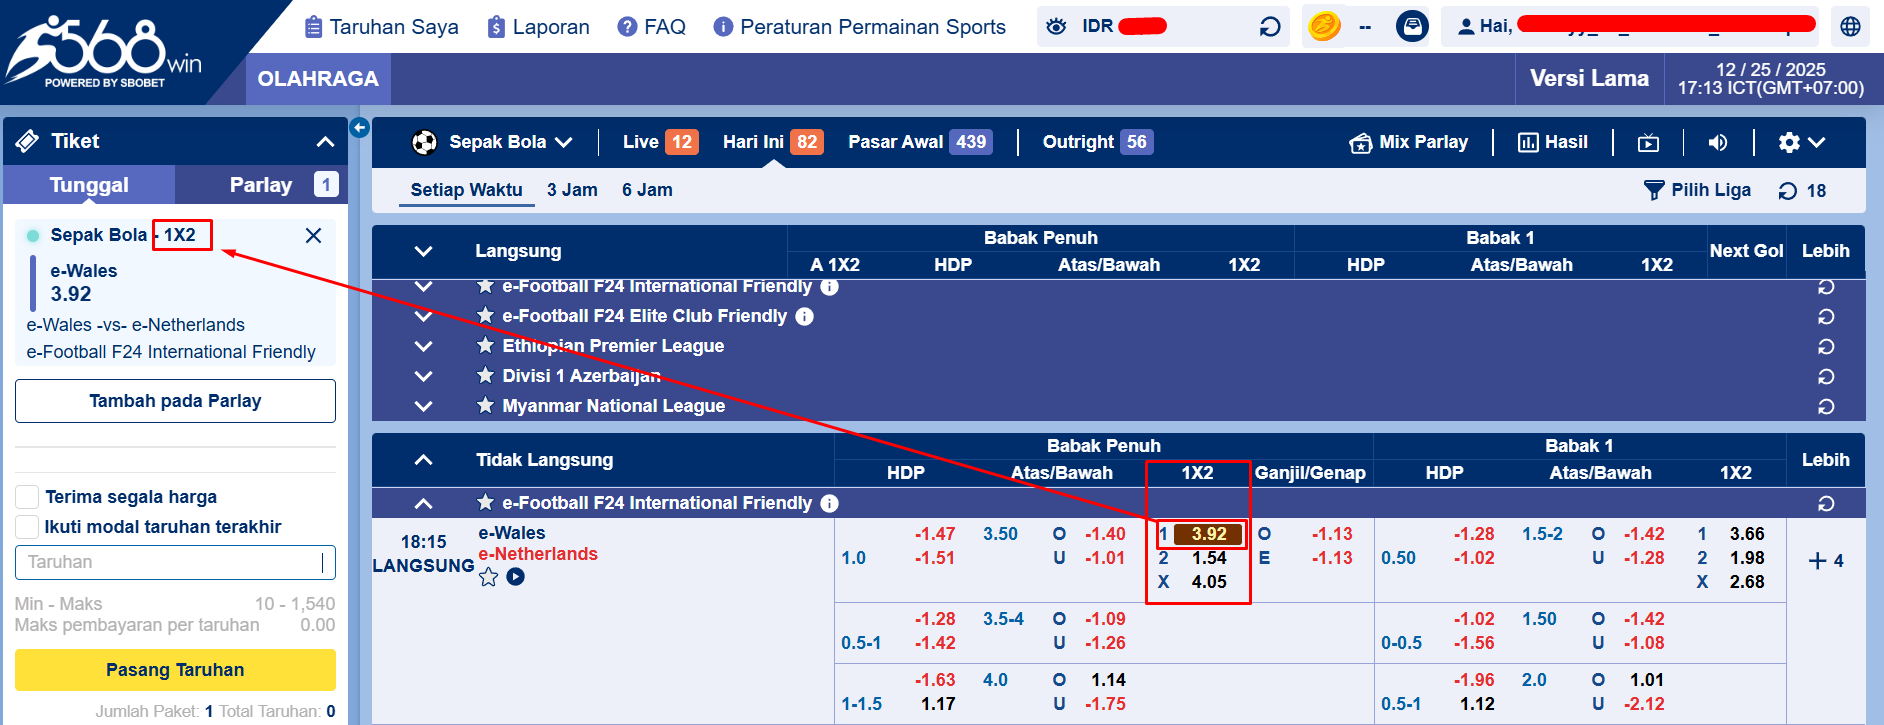
Task: Toggle favorite star under e-Netherlands match
Action: tap(488, 577)
